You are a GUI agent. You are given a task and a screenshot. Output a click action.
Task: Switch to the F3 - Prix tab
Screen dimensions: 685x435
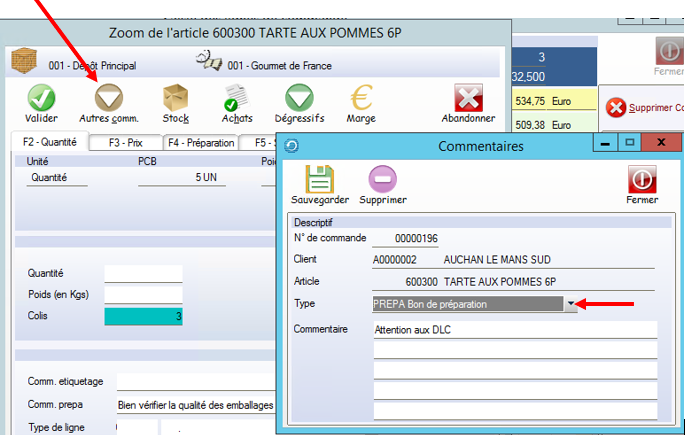[125, 143]
